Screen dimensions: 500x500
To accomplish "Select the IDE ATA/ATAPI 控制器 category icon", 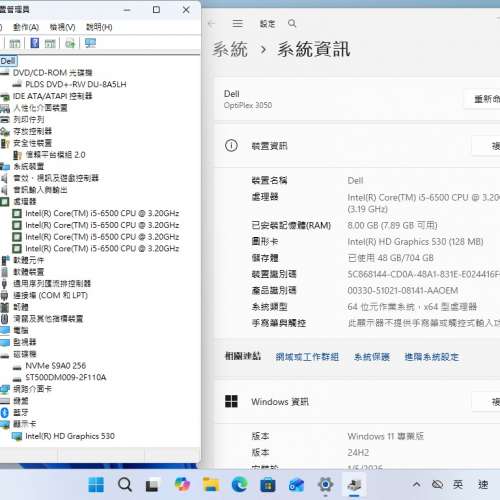I will [x=5, y=96].
